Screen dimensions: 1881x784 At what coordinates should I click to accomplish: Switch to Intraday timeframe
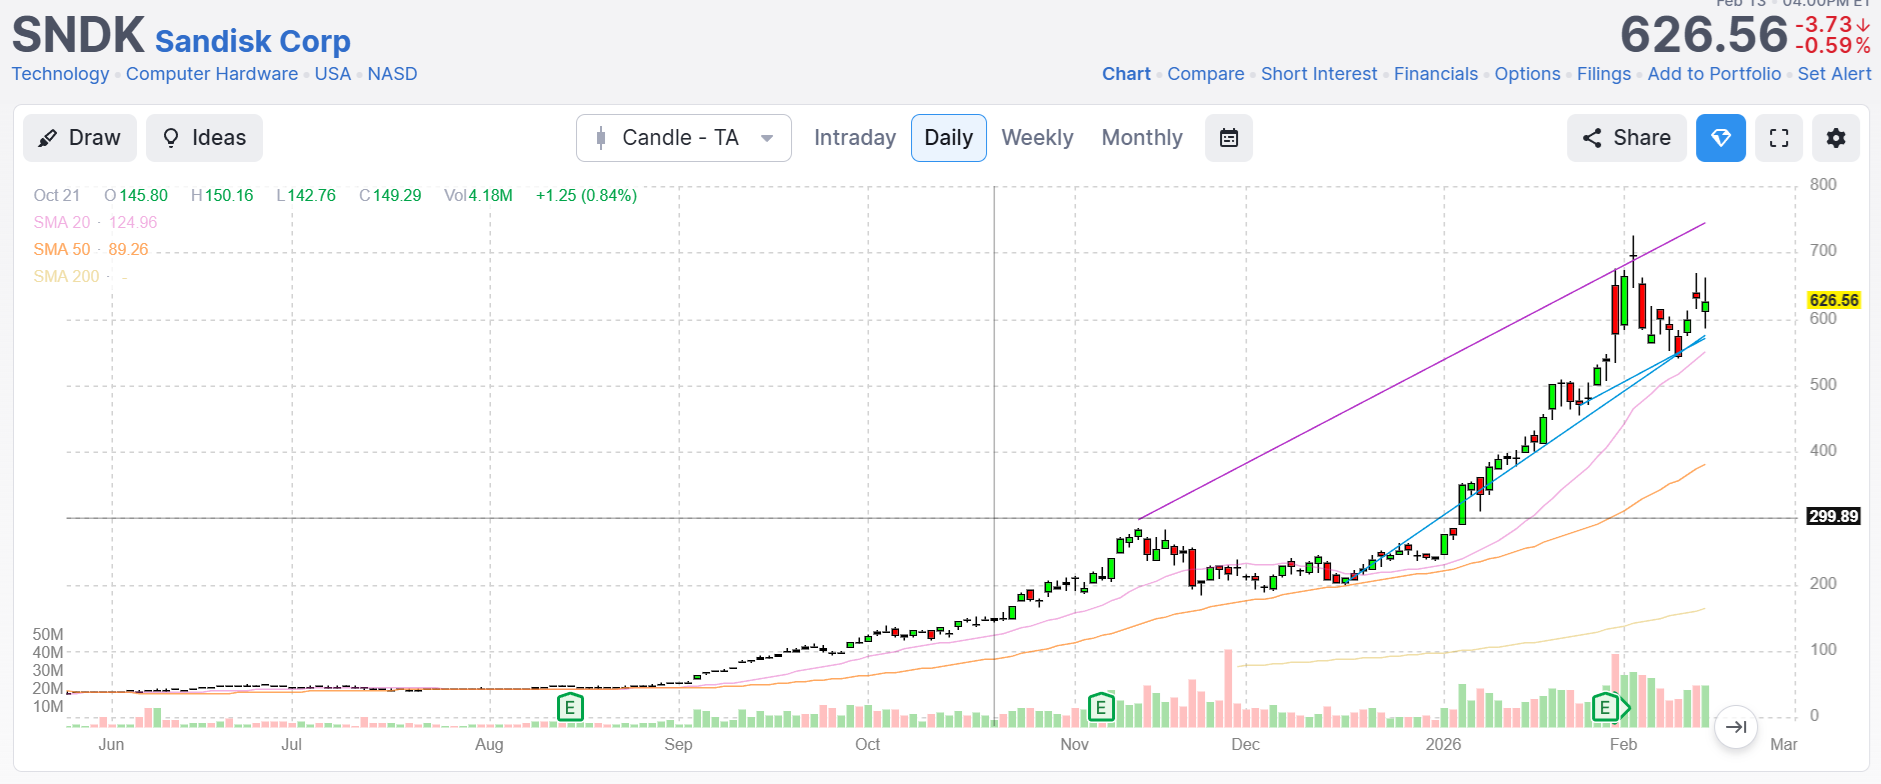[855, 138]
